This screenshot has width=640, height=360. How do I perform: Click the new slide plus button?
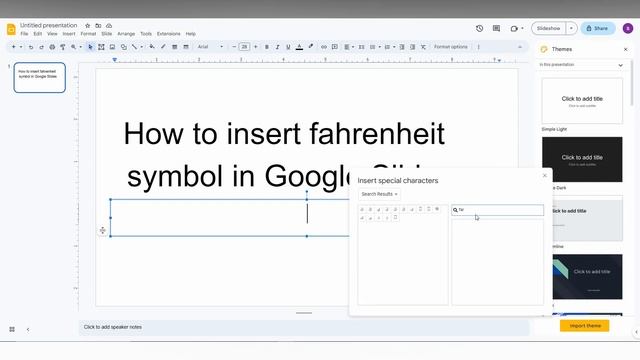tap(13, 47)
